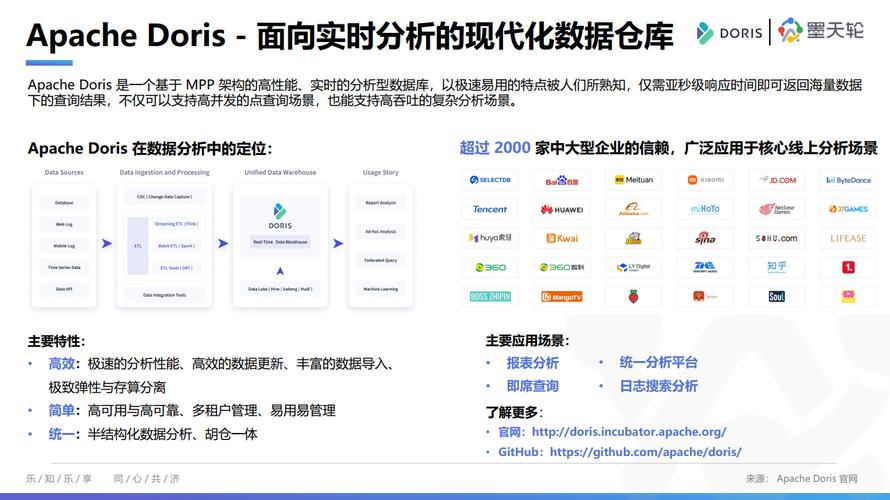This screenshot has height=500, width=890.
Task: Click the SelectDB company logo
Action: (x=490, y=180)
